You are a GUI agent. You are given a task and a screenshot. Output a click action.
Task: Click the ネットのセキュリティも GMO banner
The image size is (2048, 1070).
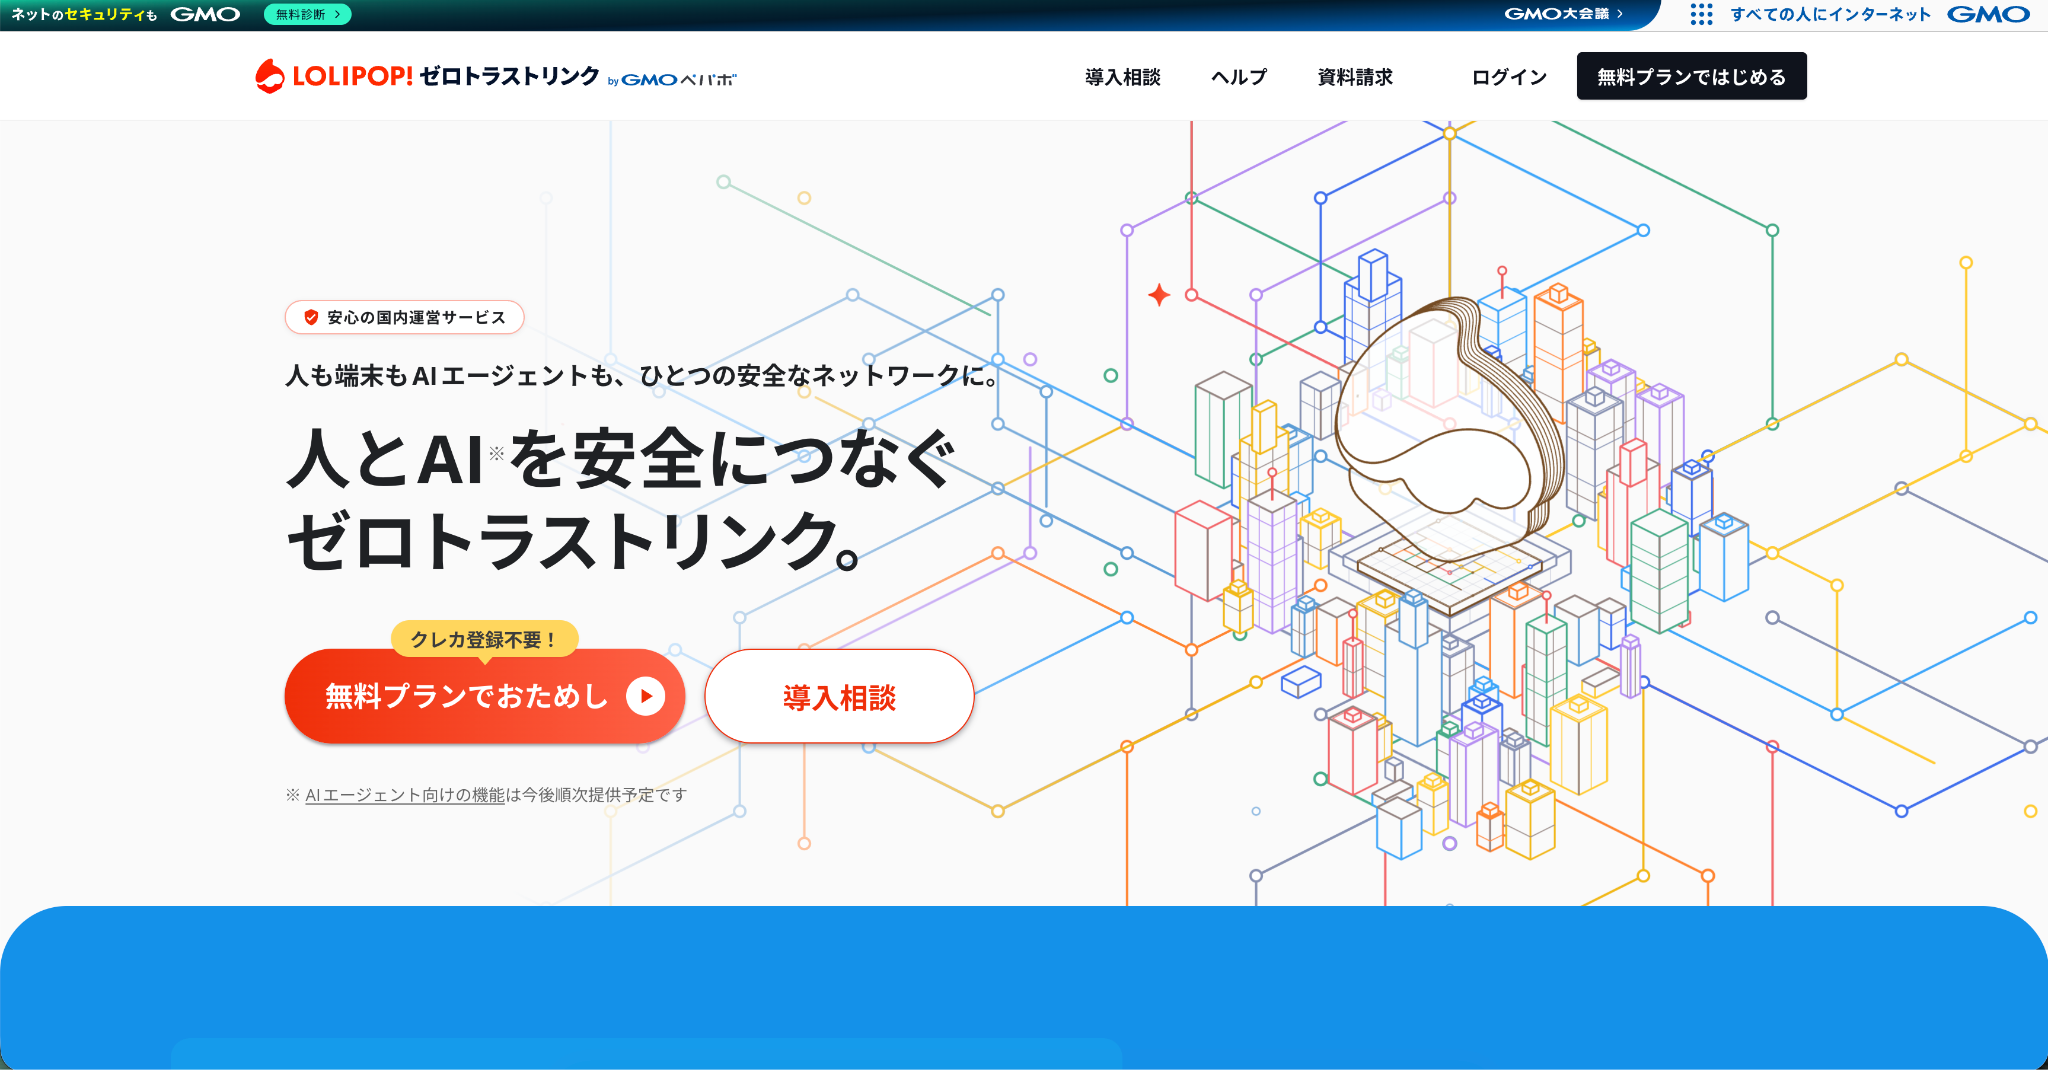(126, 14)
